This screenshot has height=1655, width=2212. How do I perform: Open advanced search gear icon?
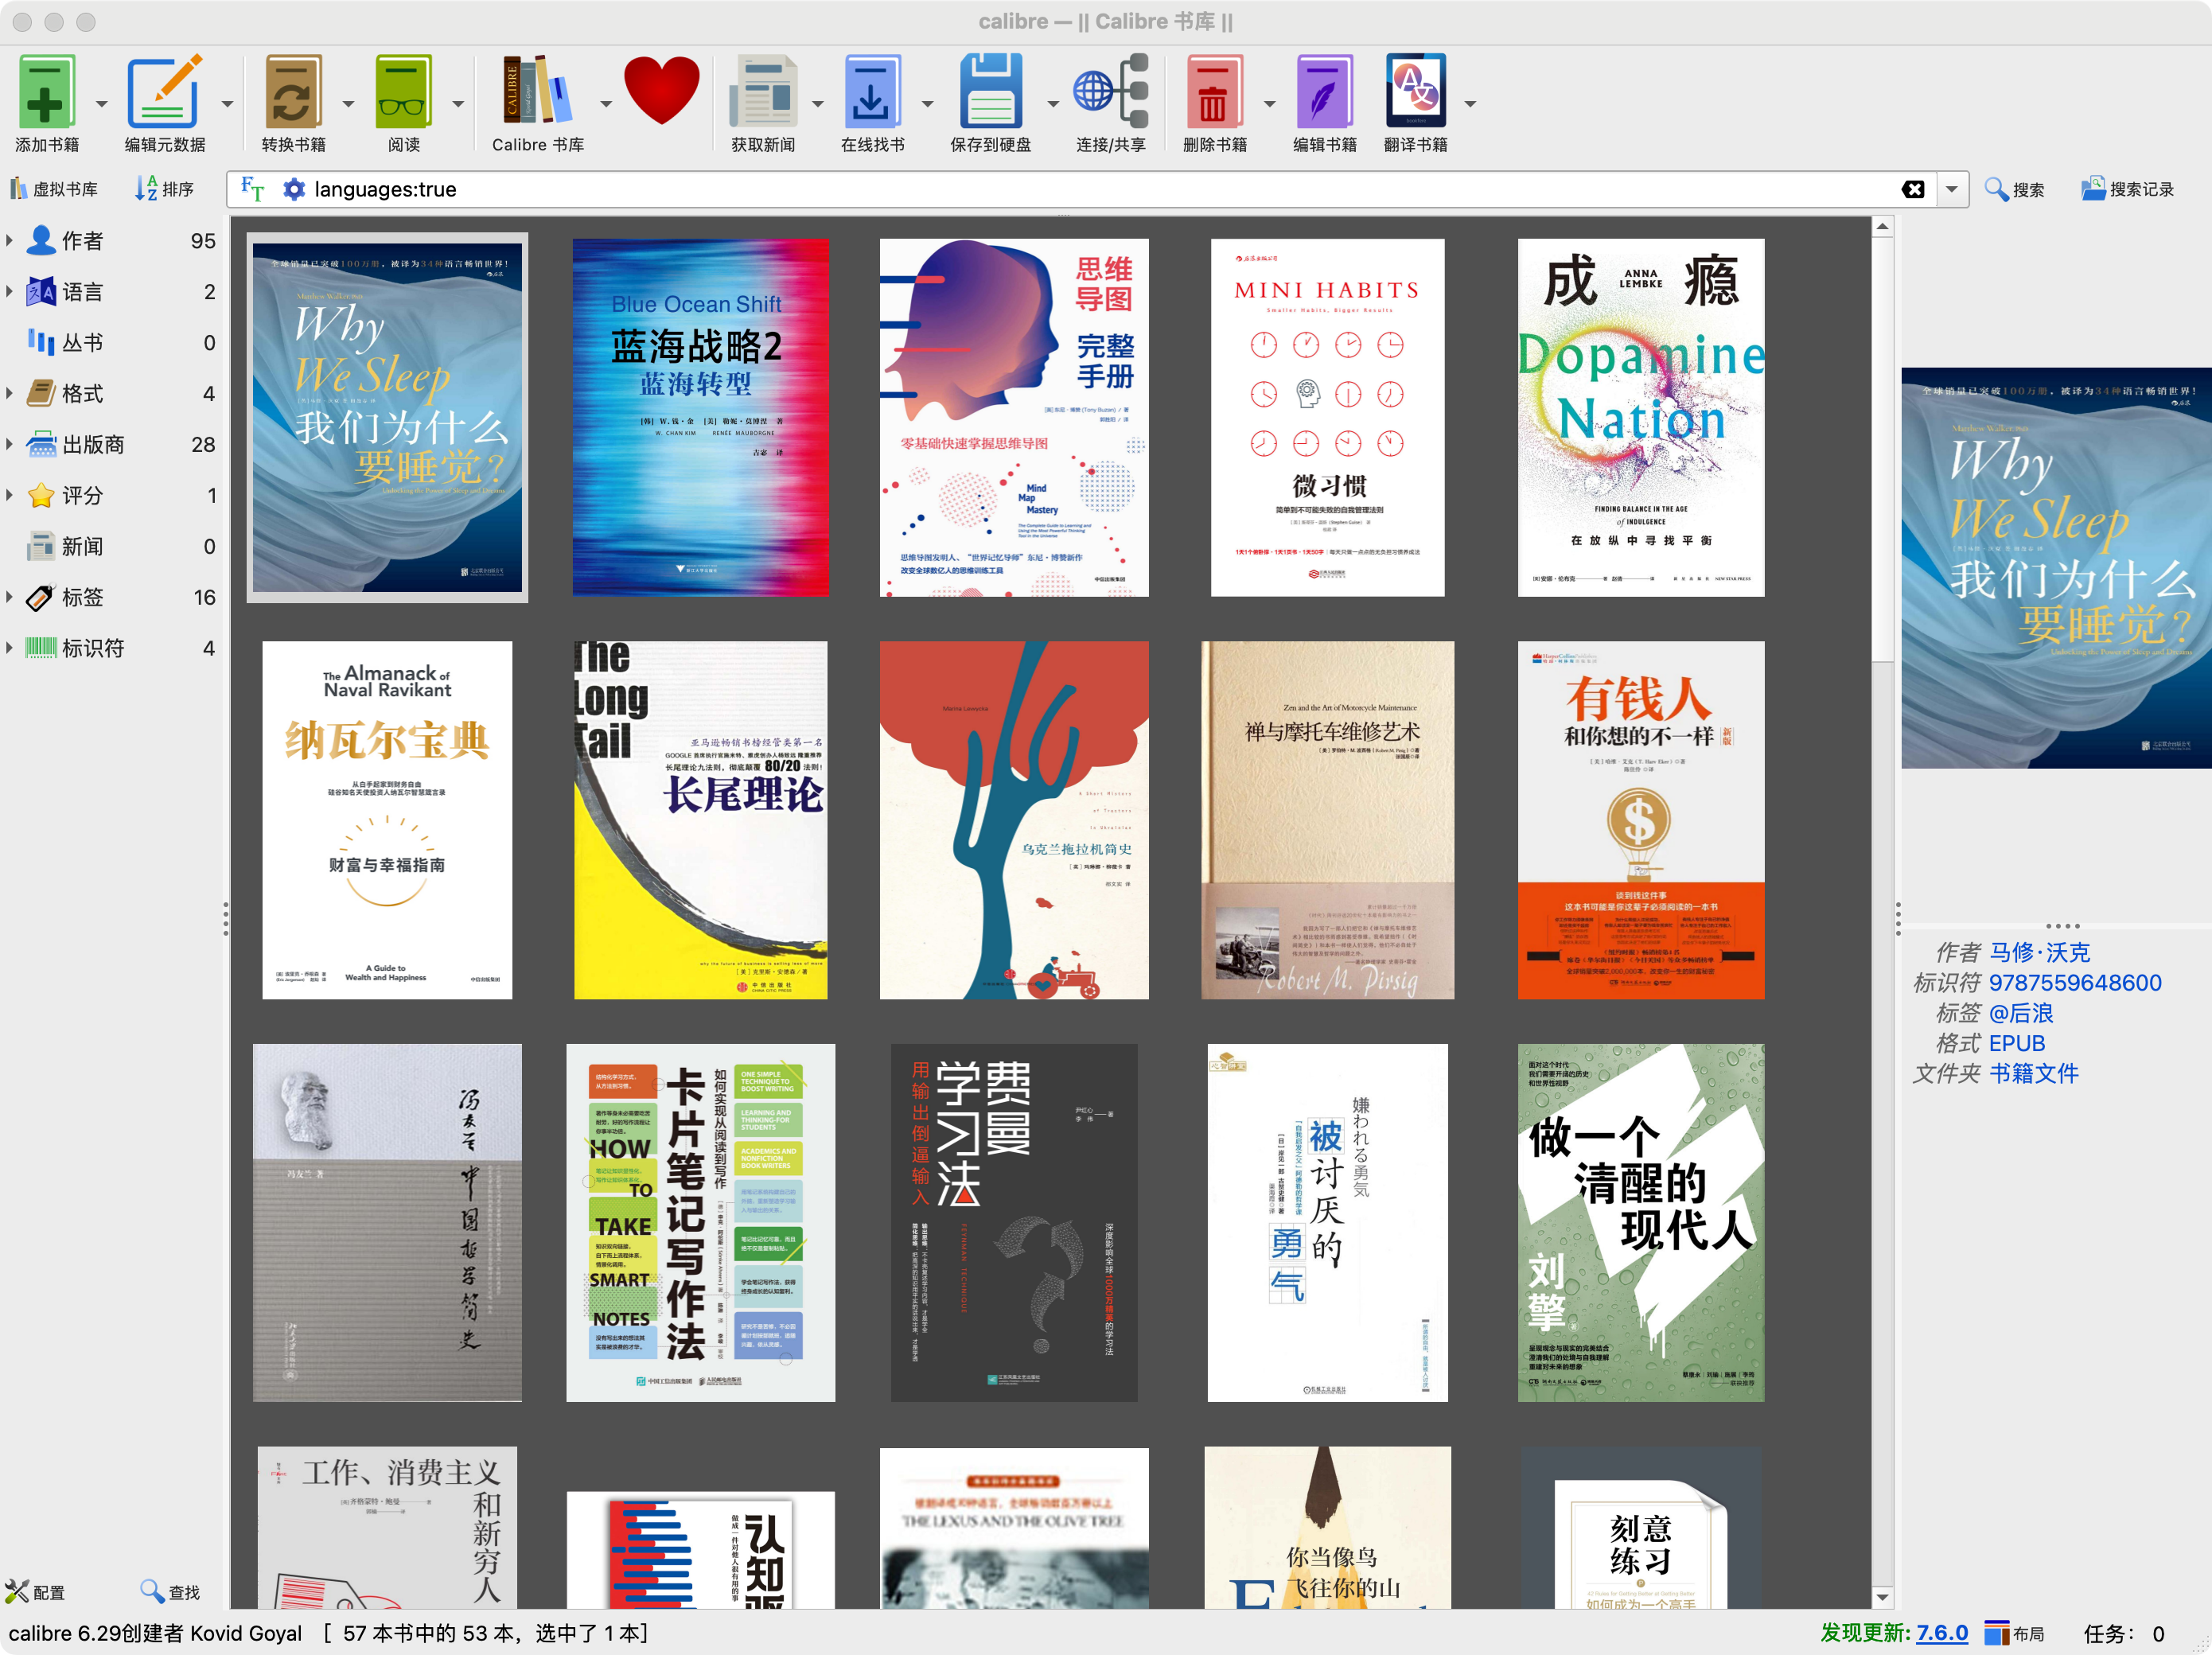[293, 189]
